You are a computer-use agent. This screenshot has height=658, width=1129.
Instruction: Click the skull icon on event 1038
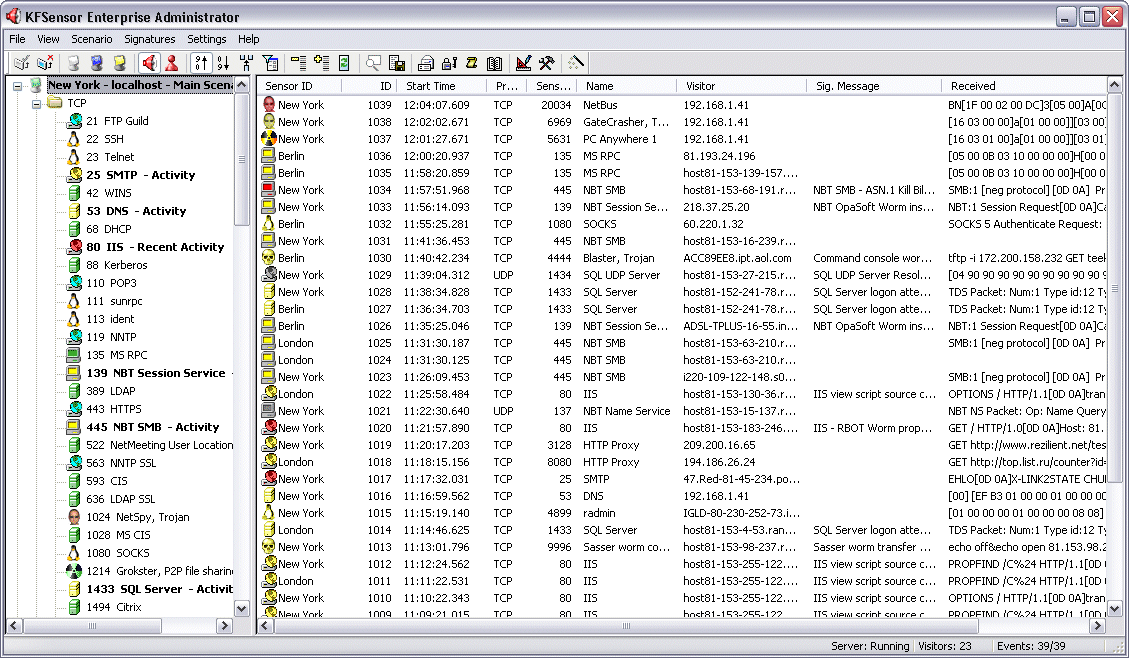(269, 122)
